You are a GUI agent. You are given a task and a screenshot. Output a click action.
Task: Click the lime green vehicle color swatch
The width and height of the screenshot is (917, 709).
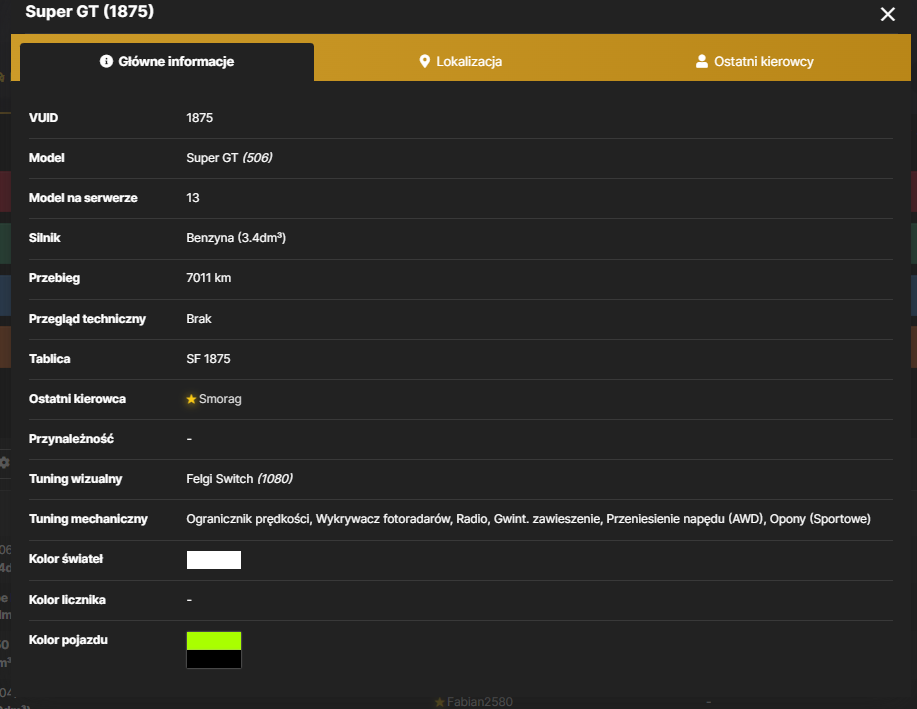(x=213, y=641)
